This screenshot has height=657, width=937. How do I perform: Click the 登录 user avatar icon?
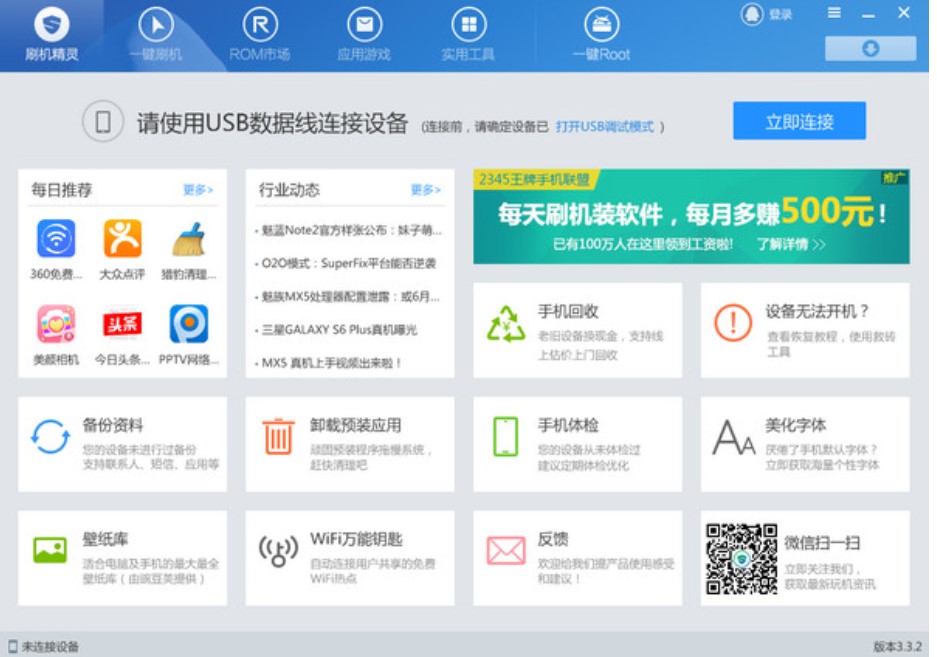tap(751, 14)
